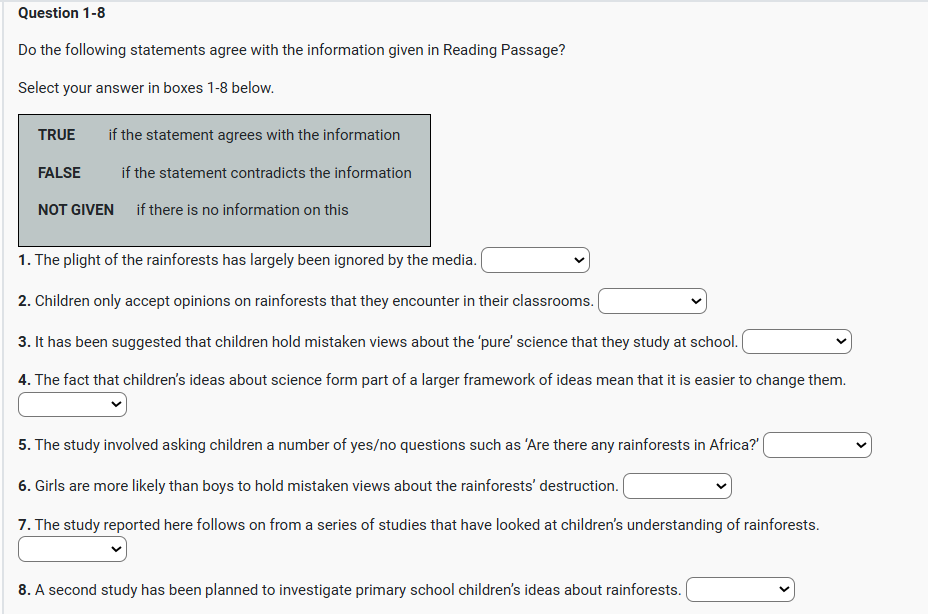The width and height of the screenshot is (928, 614).
Task: Open the answer dropdown for statement 1
Action: [535, 261]
